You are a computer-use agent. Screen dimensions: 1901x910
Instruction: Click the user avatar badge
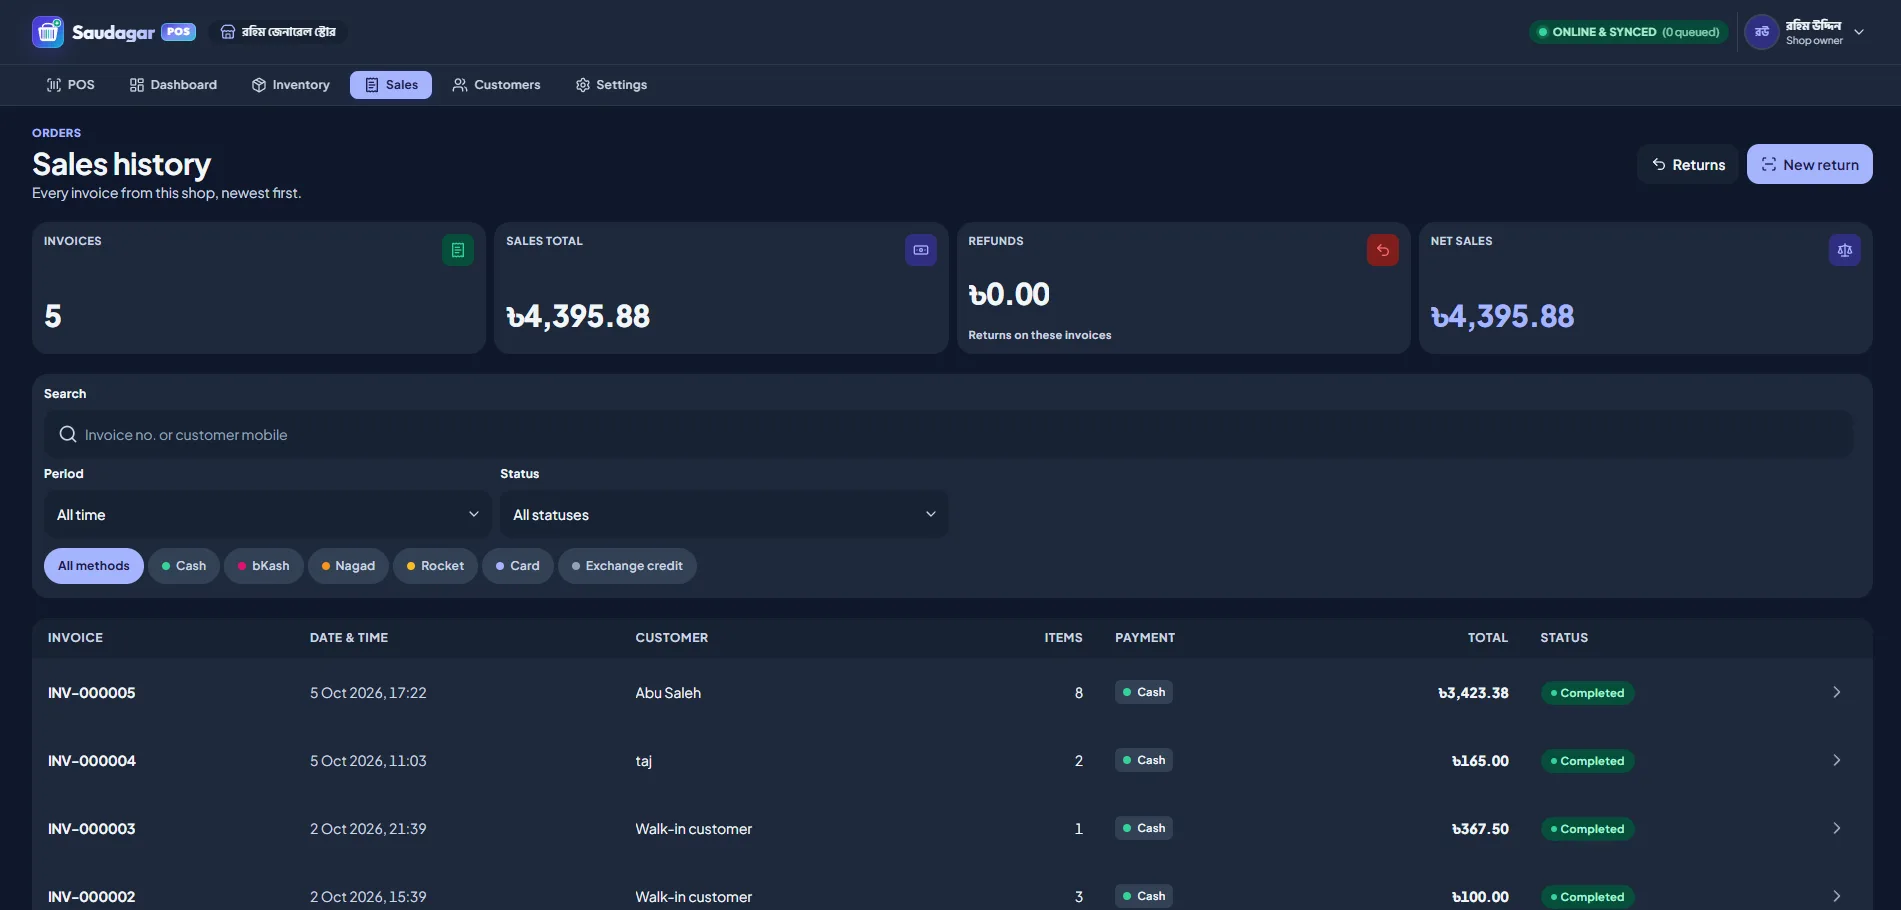[x=1762, y=32]
